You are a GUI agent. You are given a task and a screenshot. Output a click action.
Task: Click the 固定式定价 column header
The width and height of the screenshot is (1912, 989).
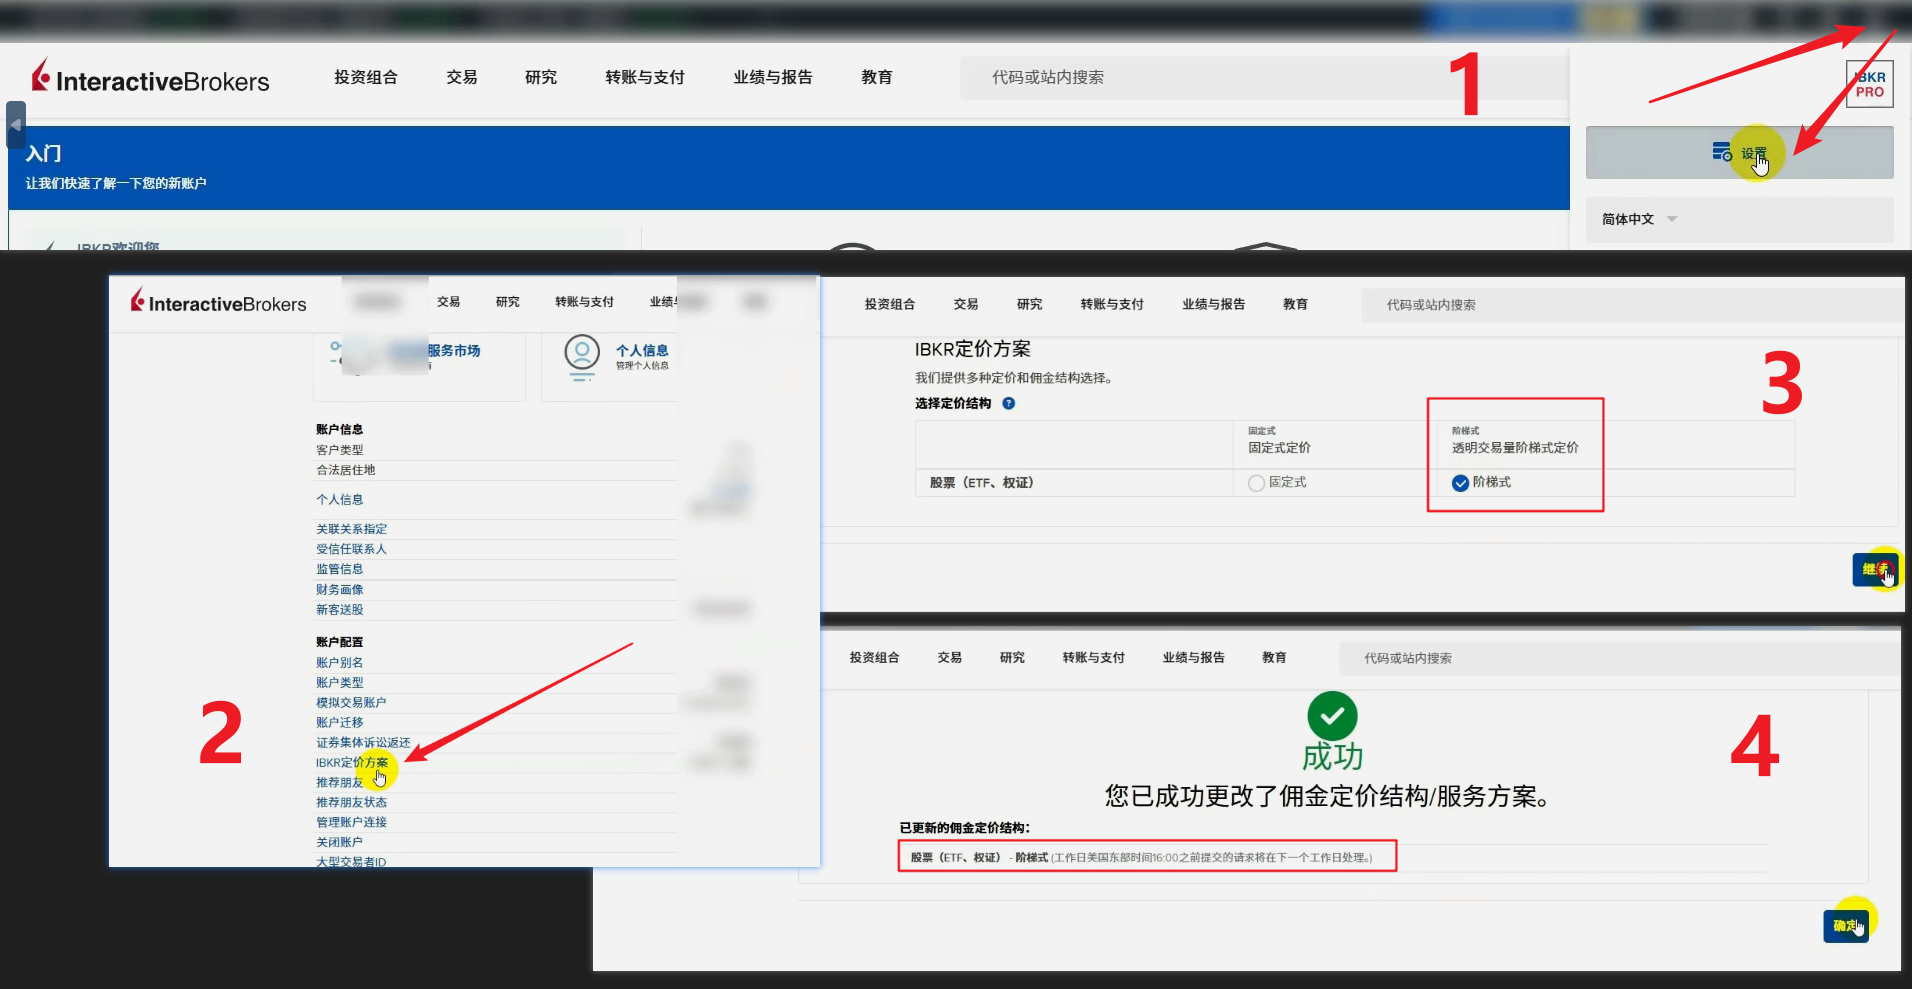click(1279, 448)
